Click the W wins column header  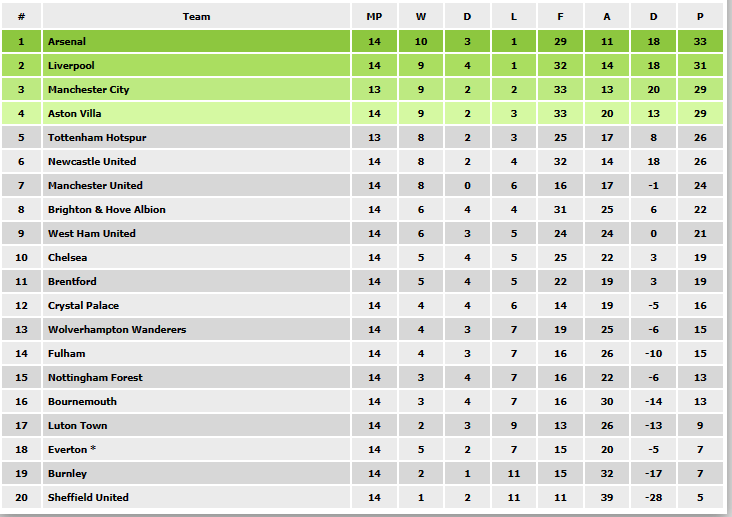coord(421,16)
